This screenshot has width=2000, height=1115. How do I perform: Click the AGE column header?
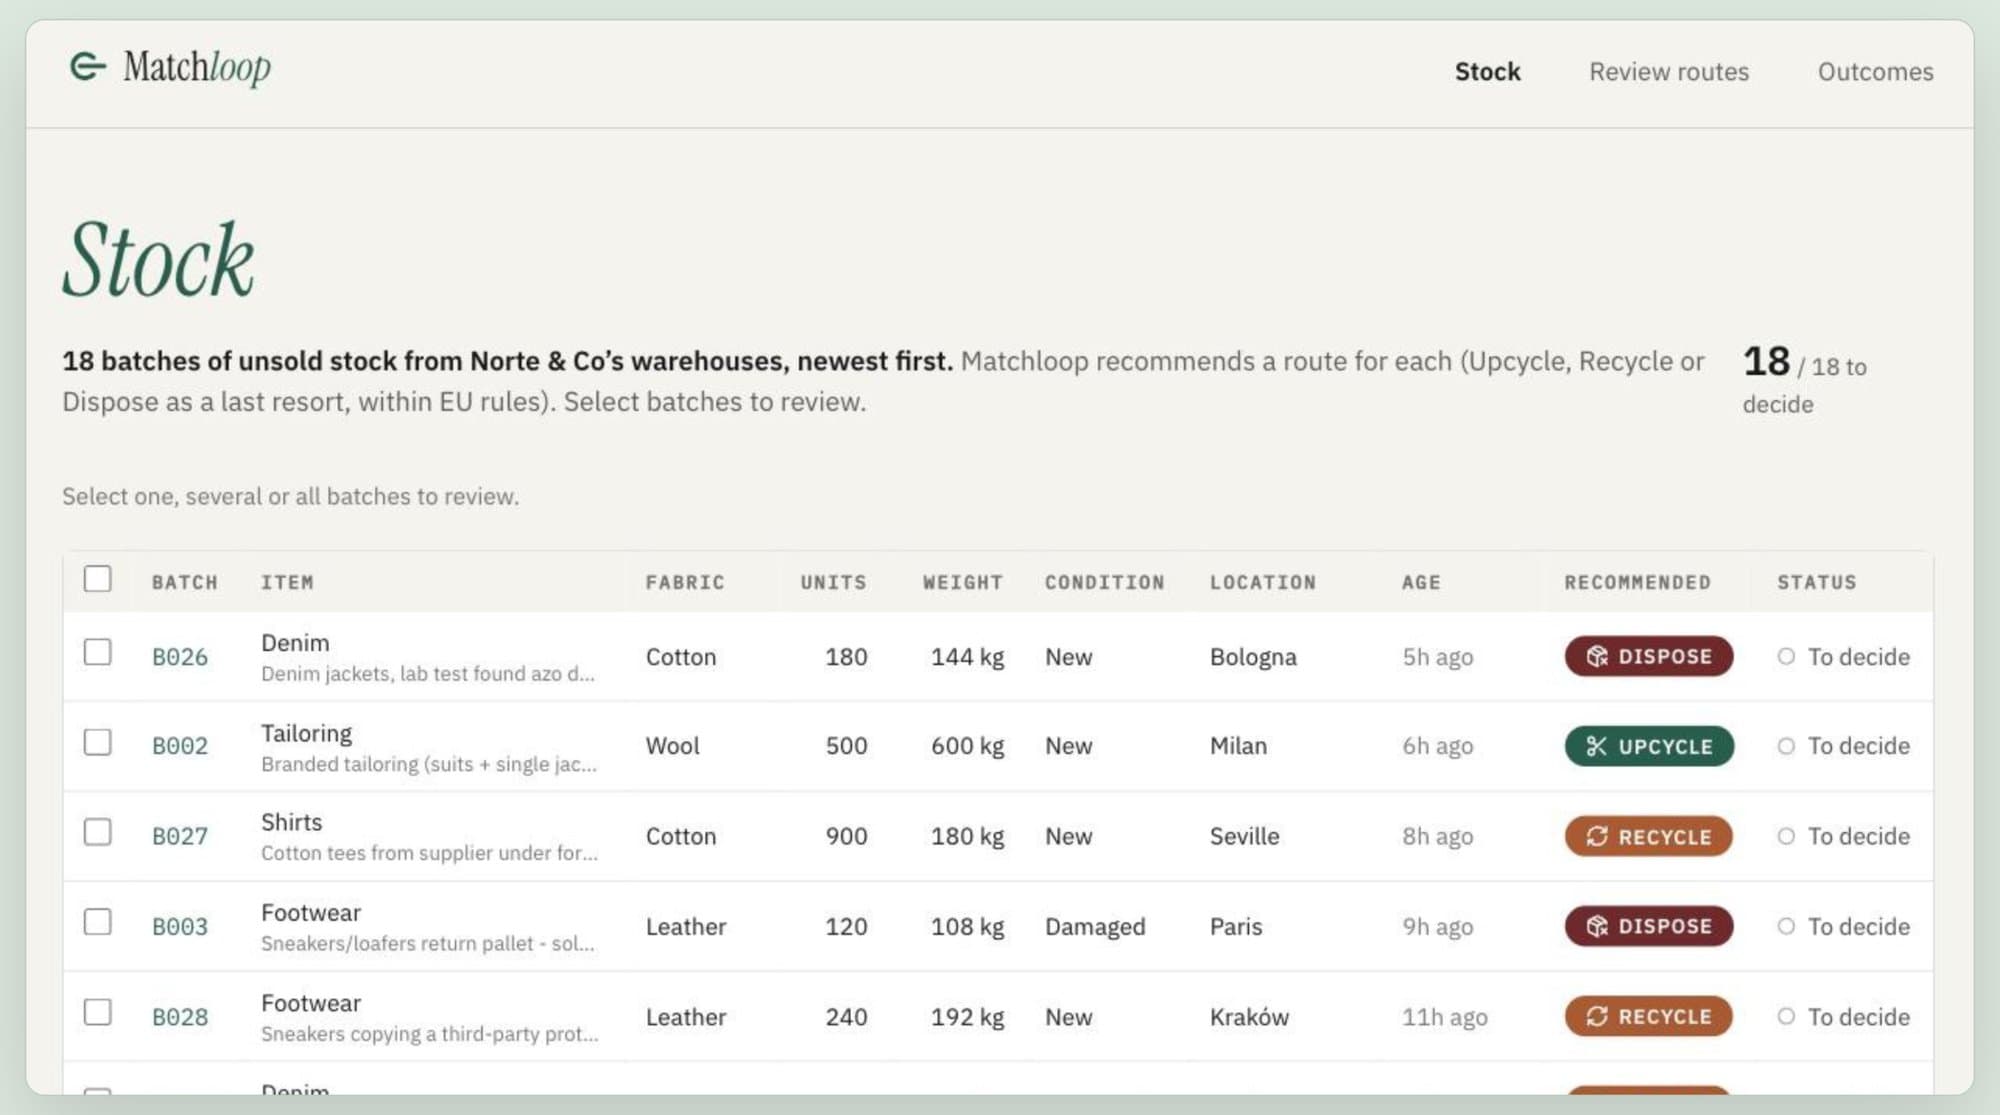pos(1421,582)
